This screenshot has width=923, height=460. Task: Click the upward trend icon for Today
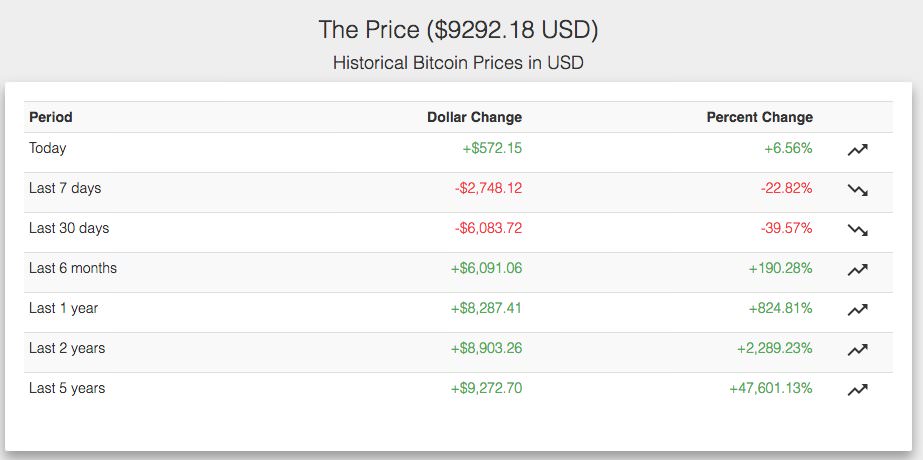(858, 150)
